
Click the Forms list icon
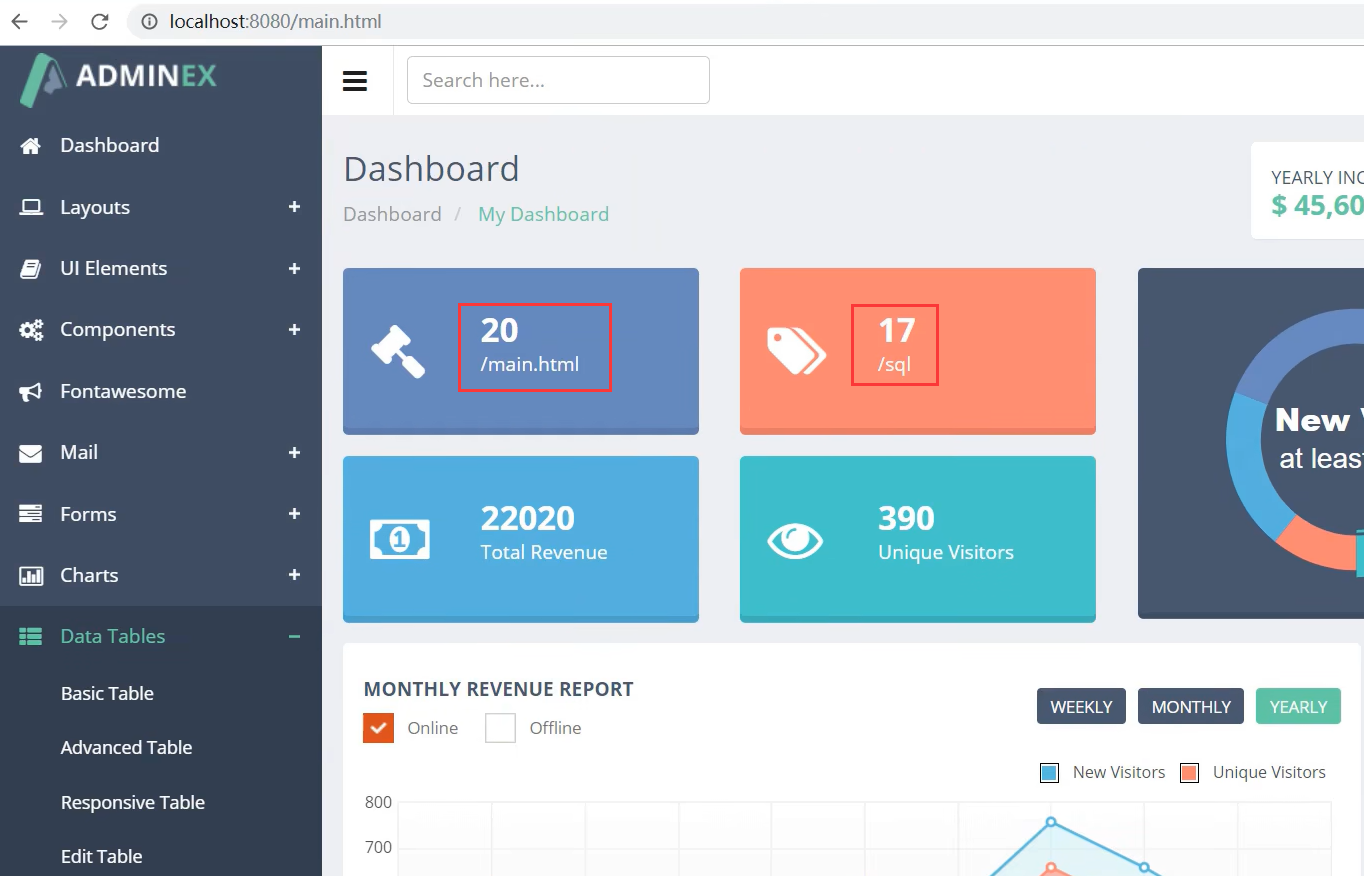pyautogui.click(x=31, y=514)
